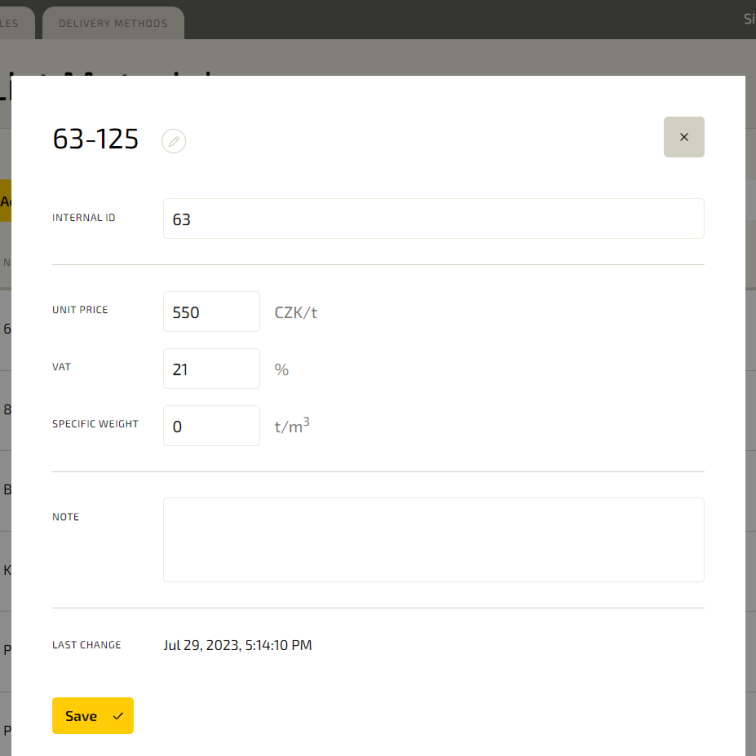Click the Specific Weight field showing 0
The image size is (756, 756).
click(x=211, y=425)
